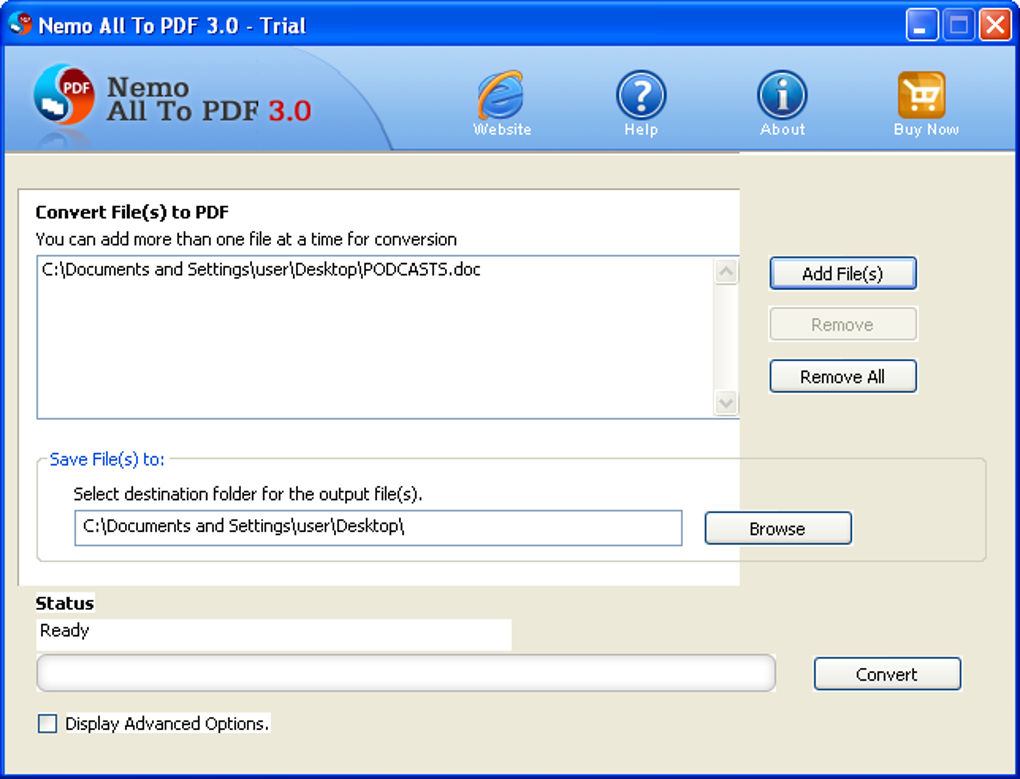Check Display Advanced Options checkbox
The image size is (1020, 779).
point(47,723)
